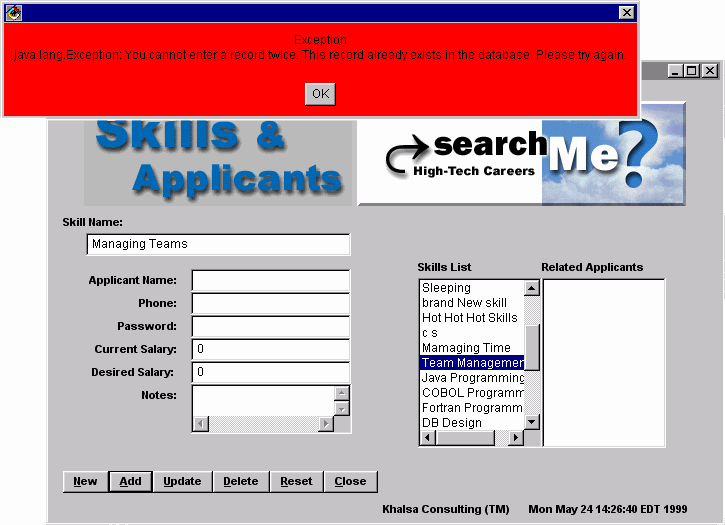Click the Delete button

240,481
